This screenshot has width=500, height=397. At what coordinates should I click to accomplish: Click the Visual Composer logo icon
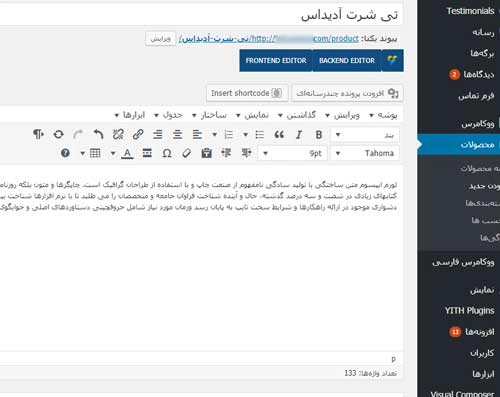(x=392, y=60)
